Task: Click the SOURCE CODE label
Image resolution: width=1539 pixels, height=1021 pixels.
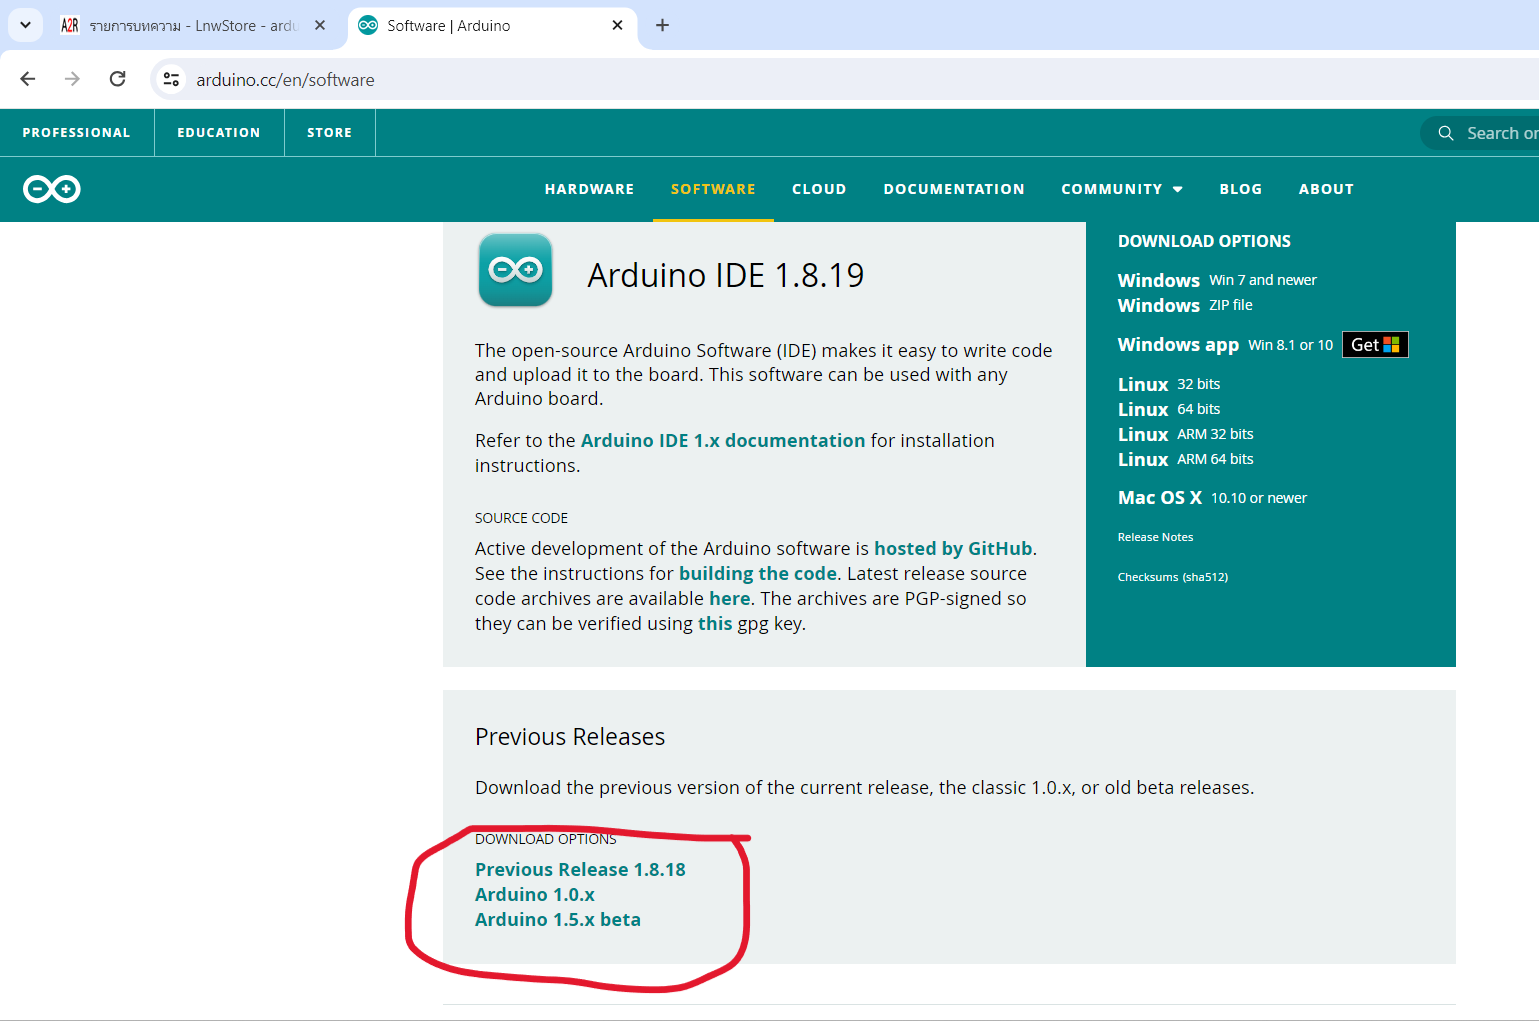Action: (521, 518)
